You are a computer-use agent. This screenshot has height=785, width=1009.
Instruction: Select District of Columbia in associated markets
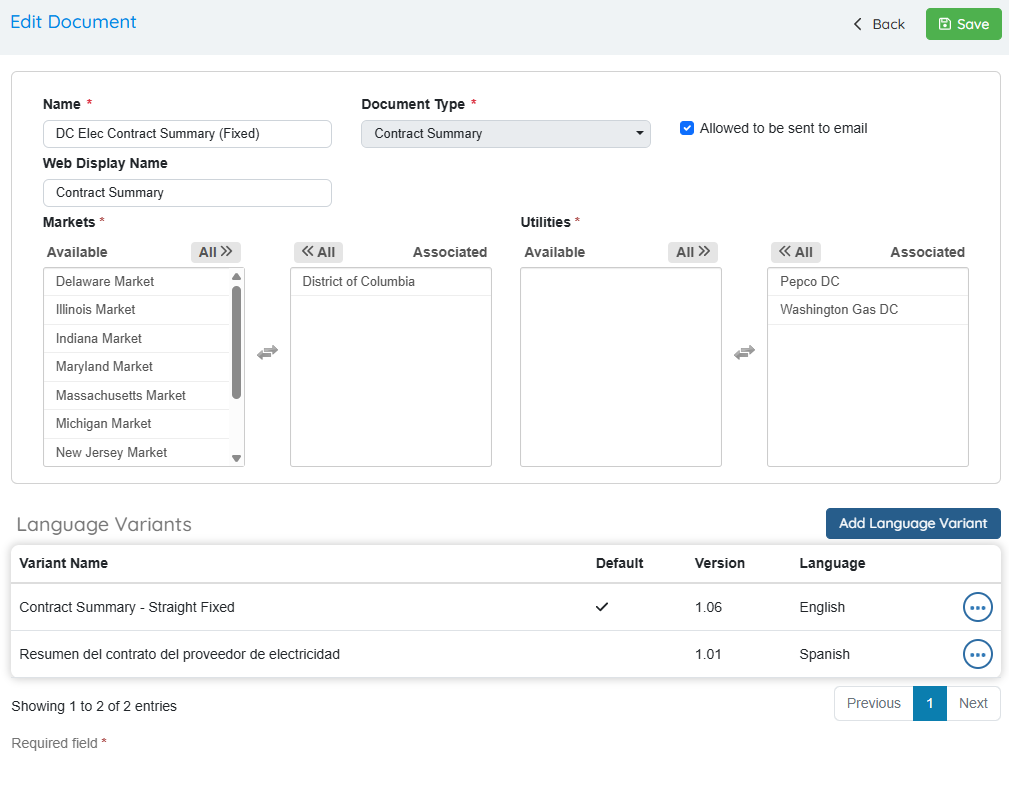[x=391, y=282]
